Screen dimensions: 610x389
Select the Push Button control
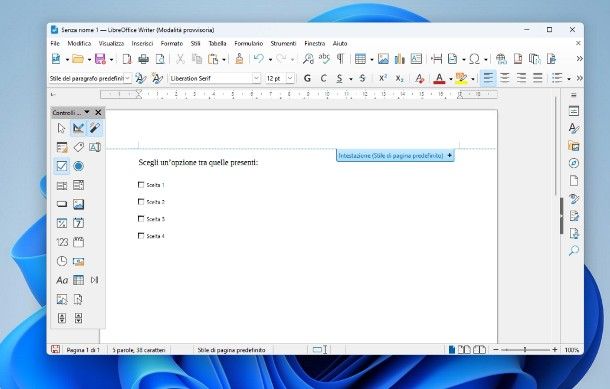point(61,204)
